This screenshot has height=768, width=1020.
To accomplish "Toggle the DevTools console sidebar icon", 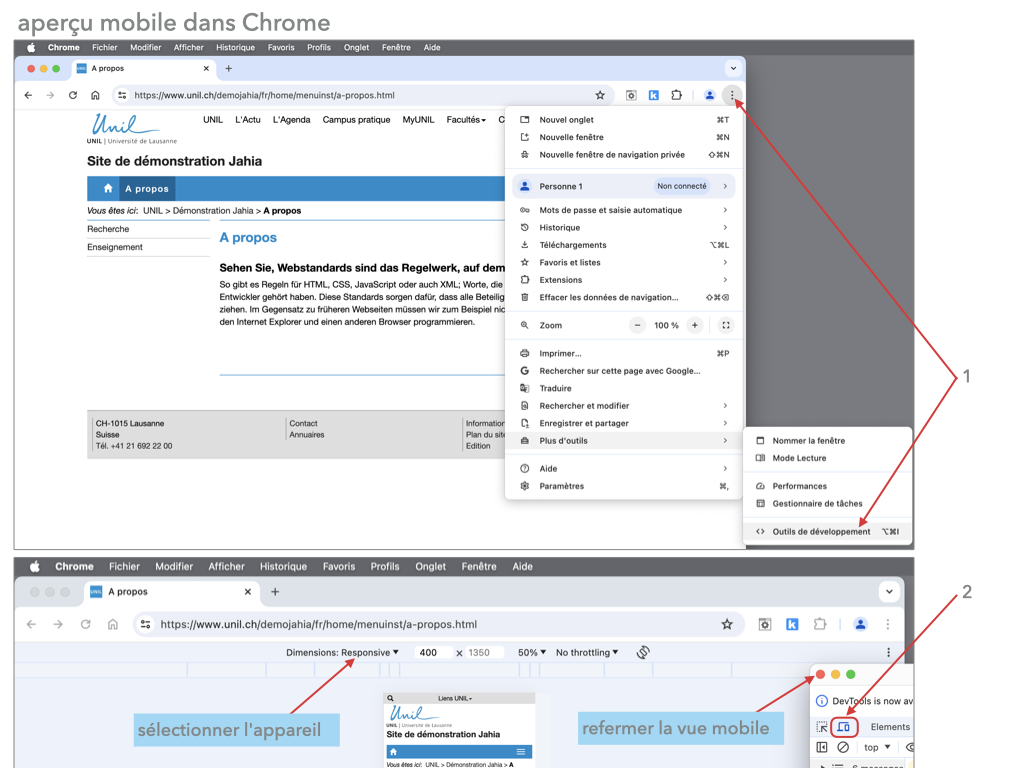I will pos(822,747).
